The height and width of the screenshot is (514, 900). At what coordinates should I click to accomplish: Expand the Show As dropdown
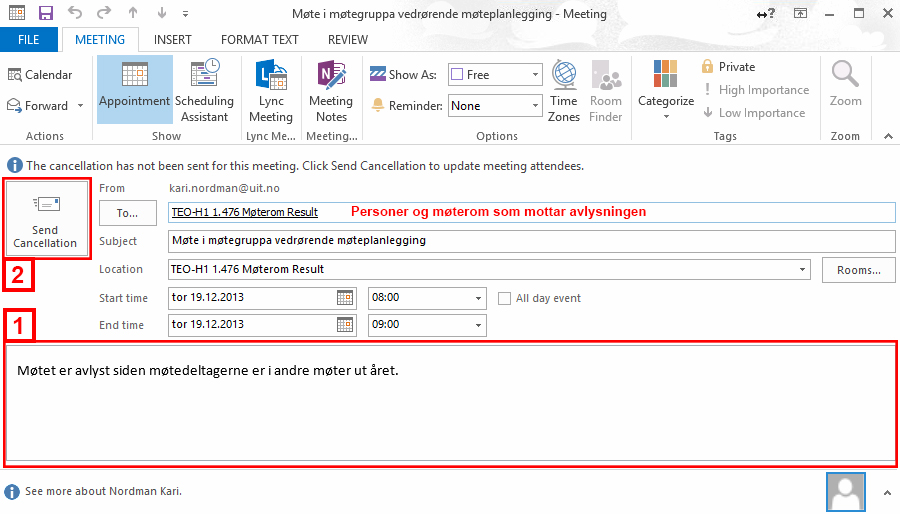pos(535,75)
